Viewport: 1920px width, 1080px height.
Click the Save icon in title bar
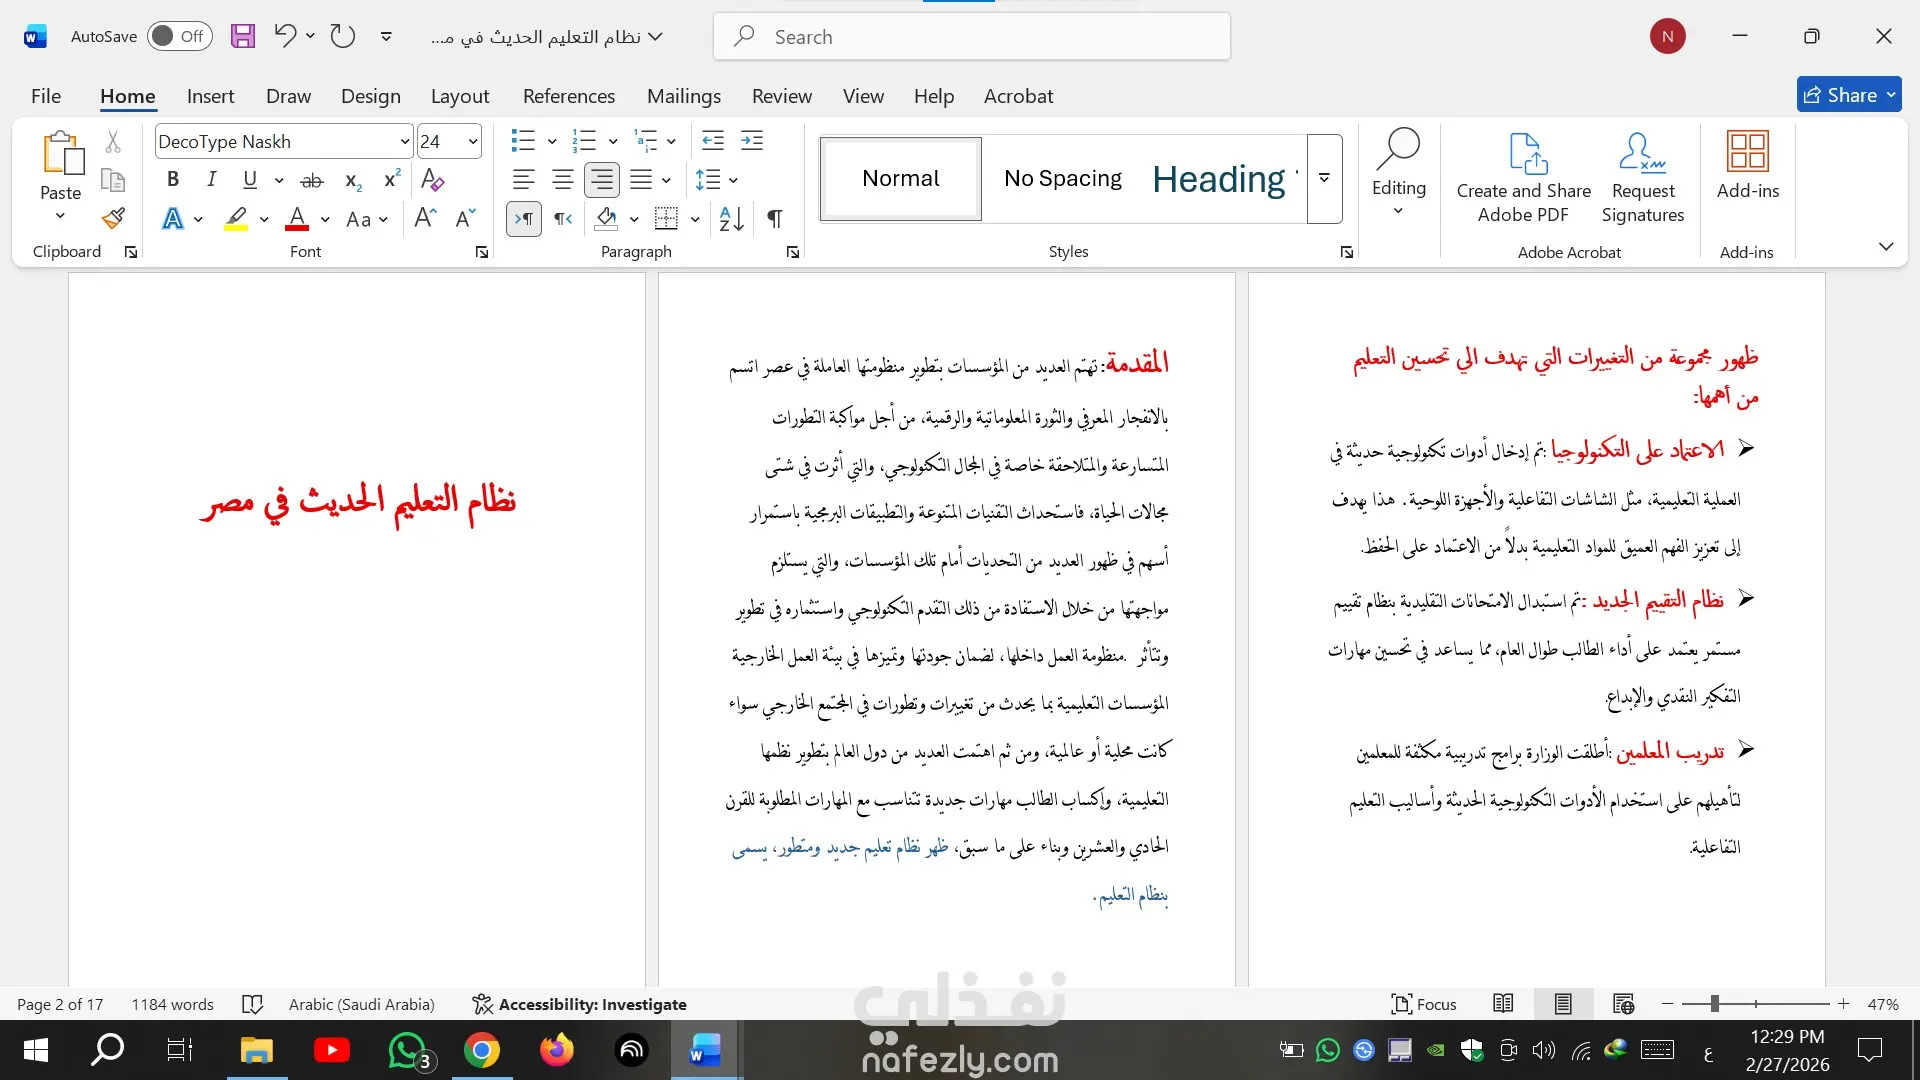243,37
